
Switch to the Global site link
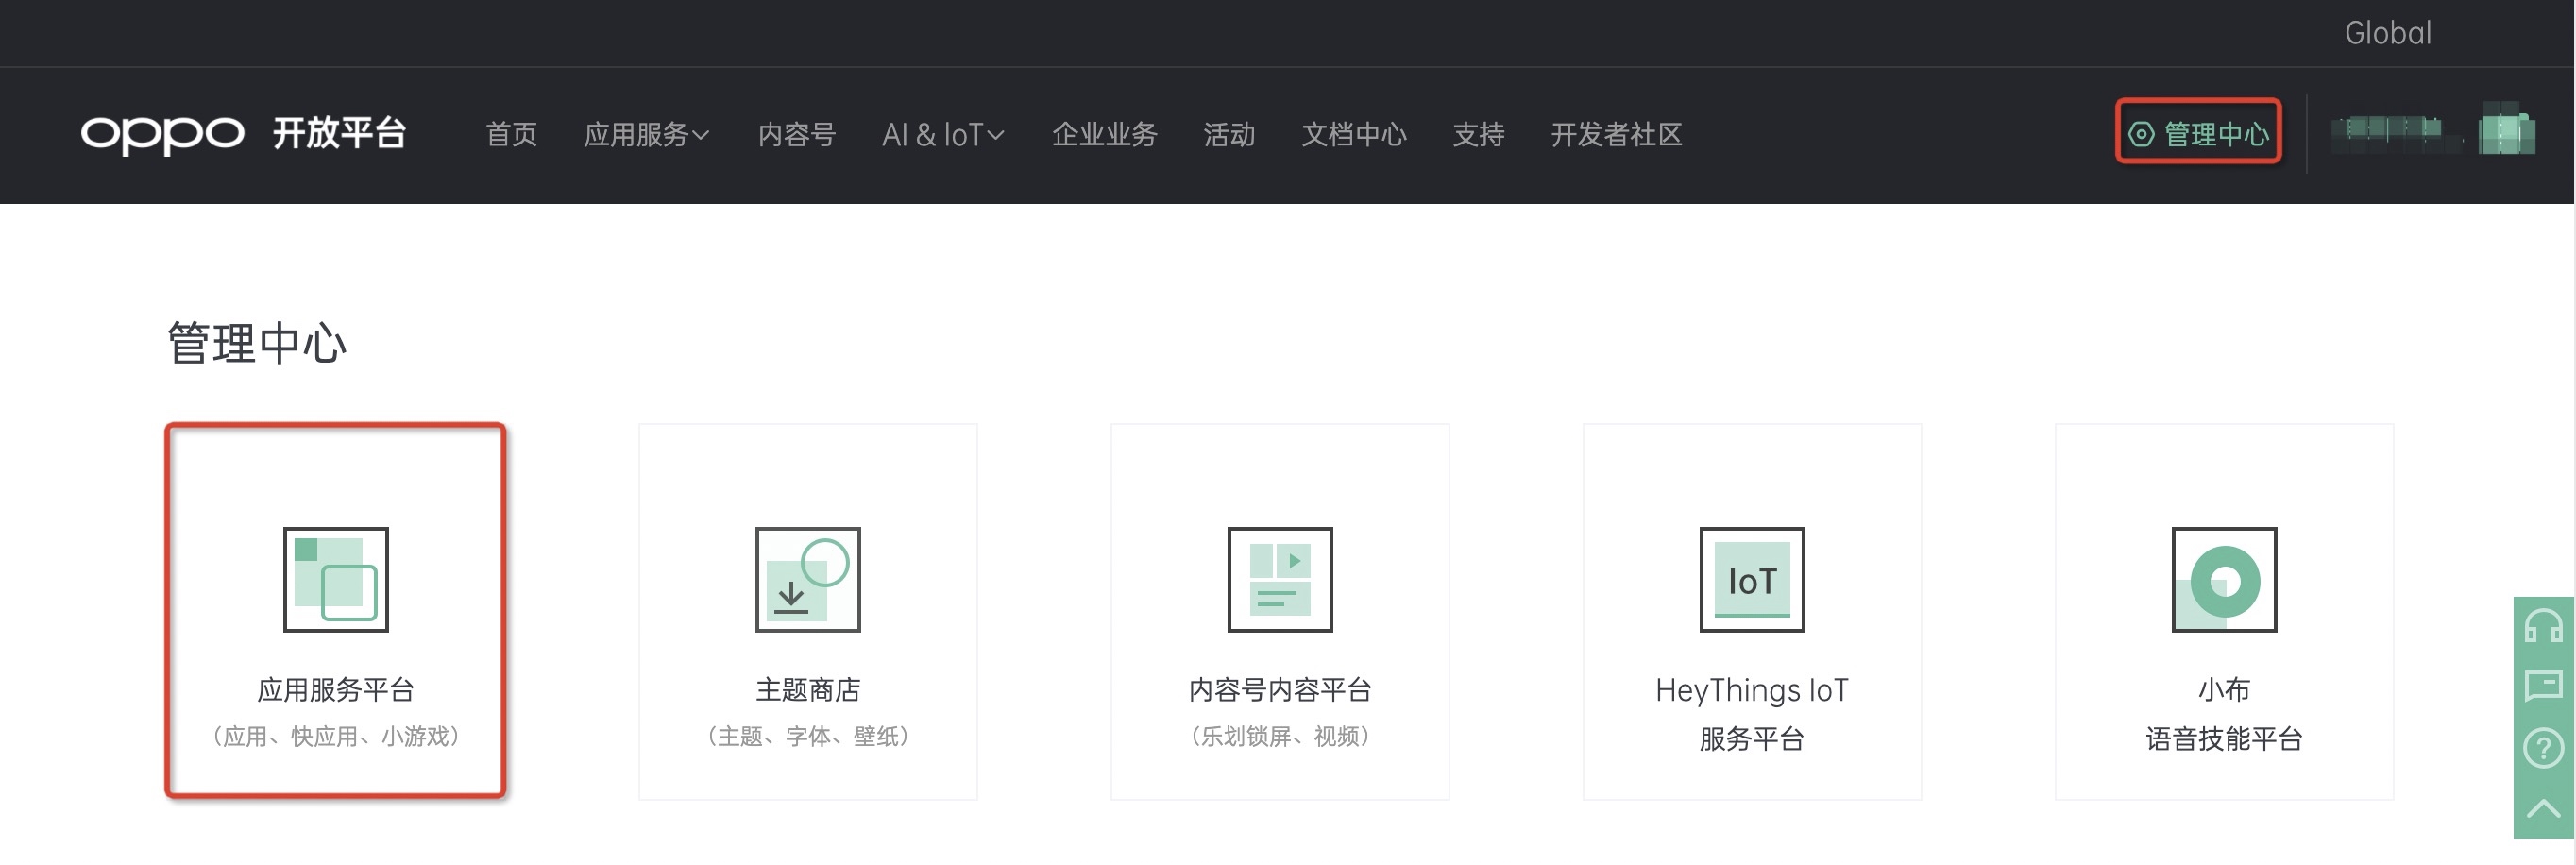[2388, 33]
